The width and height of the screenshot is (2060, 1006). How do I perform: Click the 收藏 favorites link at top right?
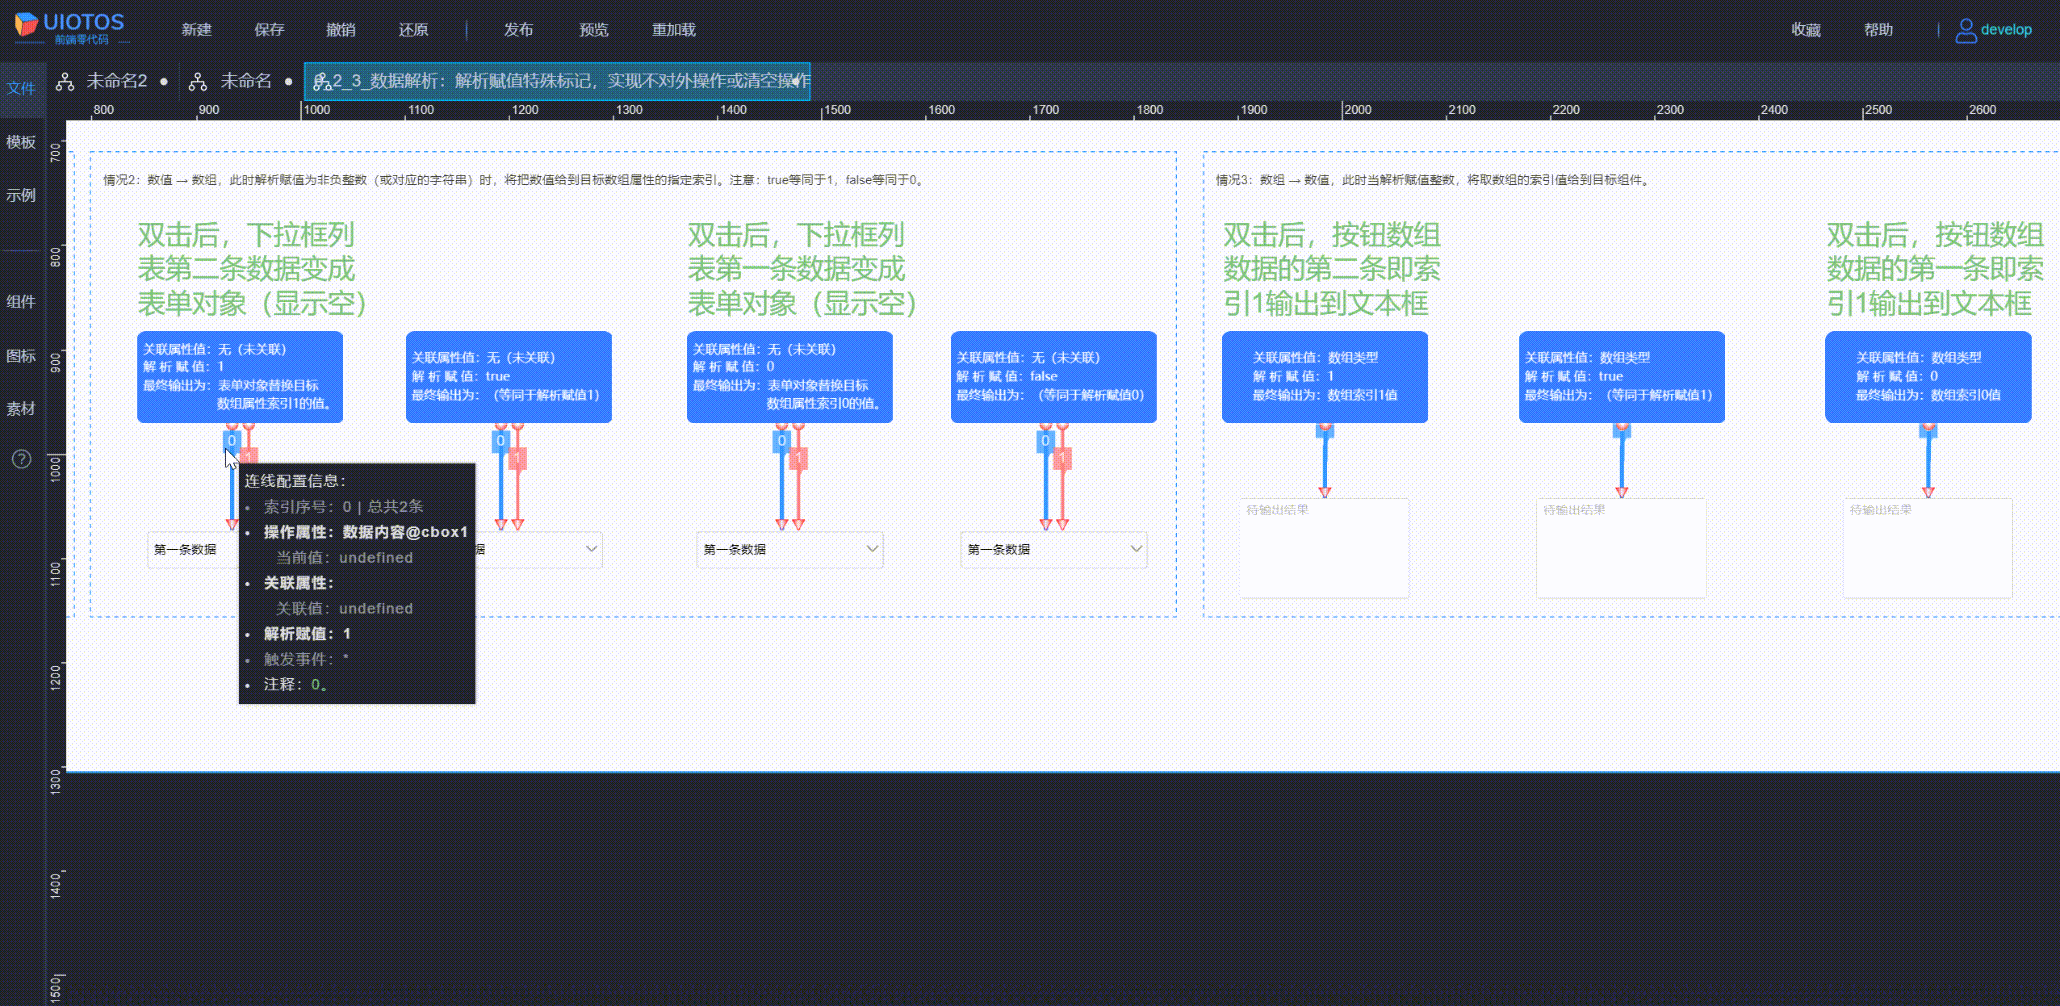1805,30
